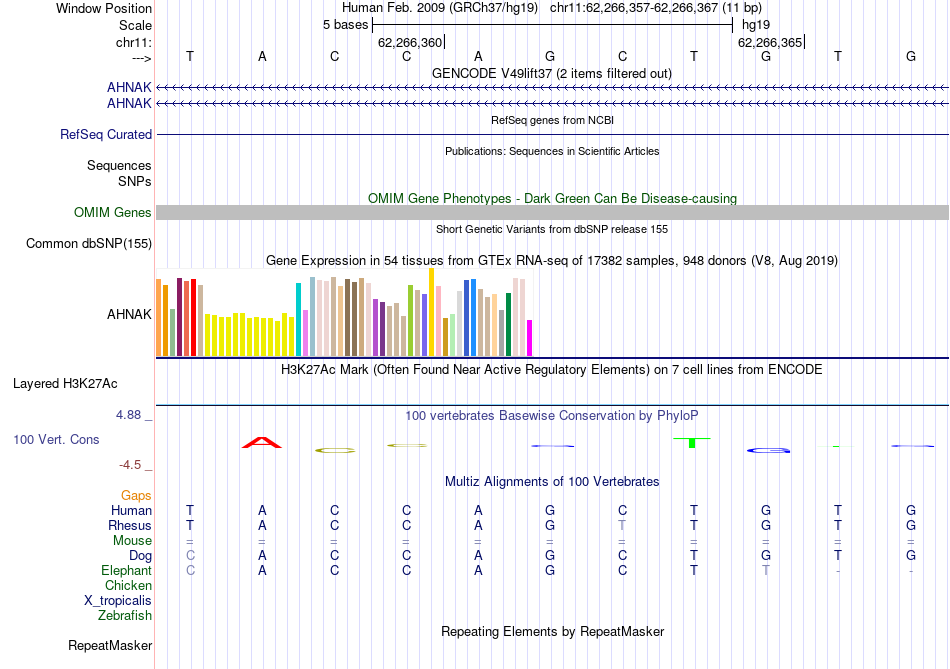
Task: Open the RefSeq Curated track label
Action: click(x=106, y=135)
